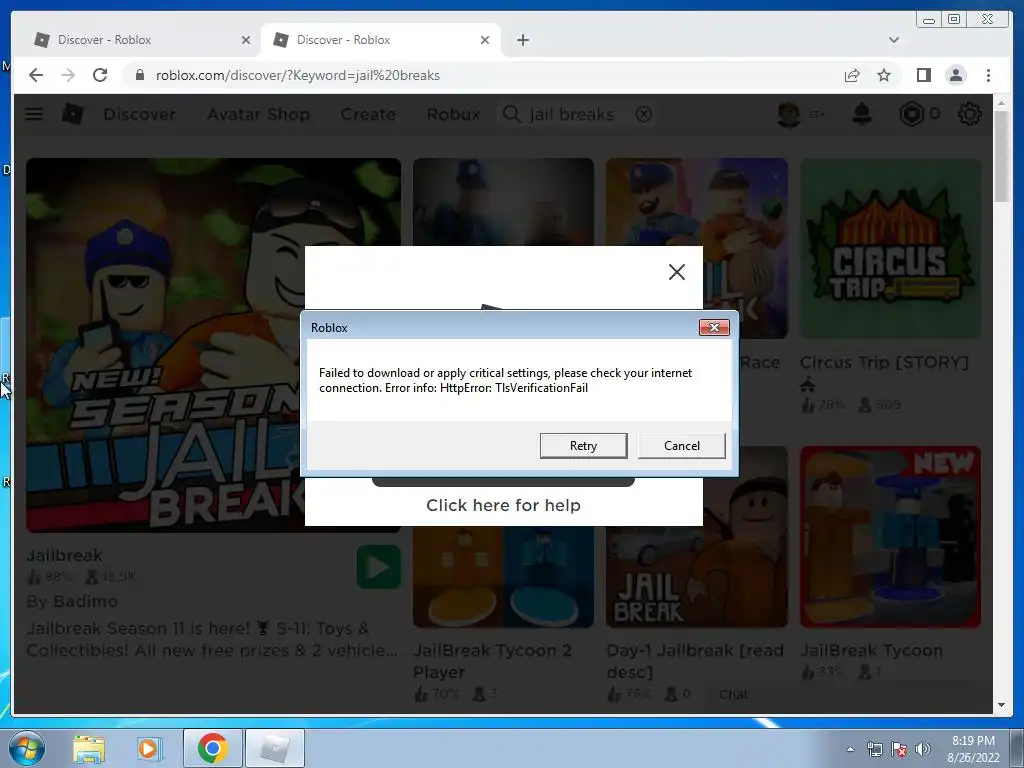Screen dimensions: 1024x768
Task: Click the page scrollbar up arrow
Action: tap(1001, 103)
